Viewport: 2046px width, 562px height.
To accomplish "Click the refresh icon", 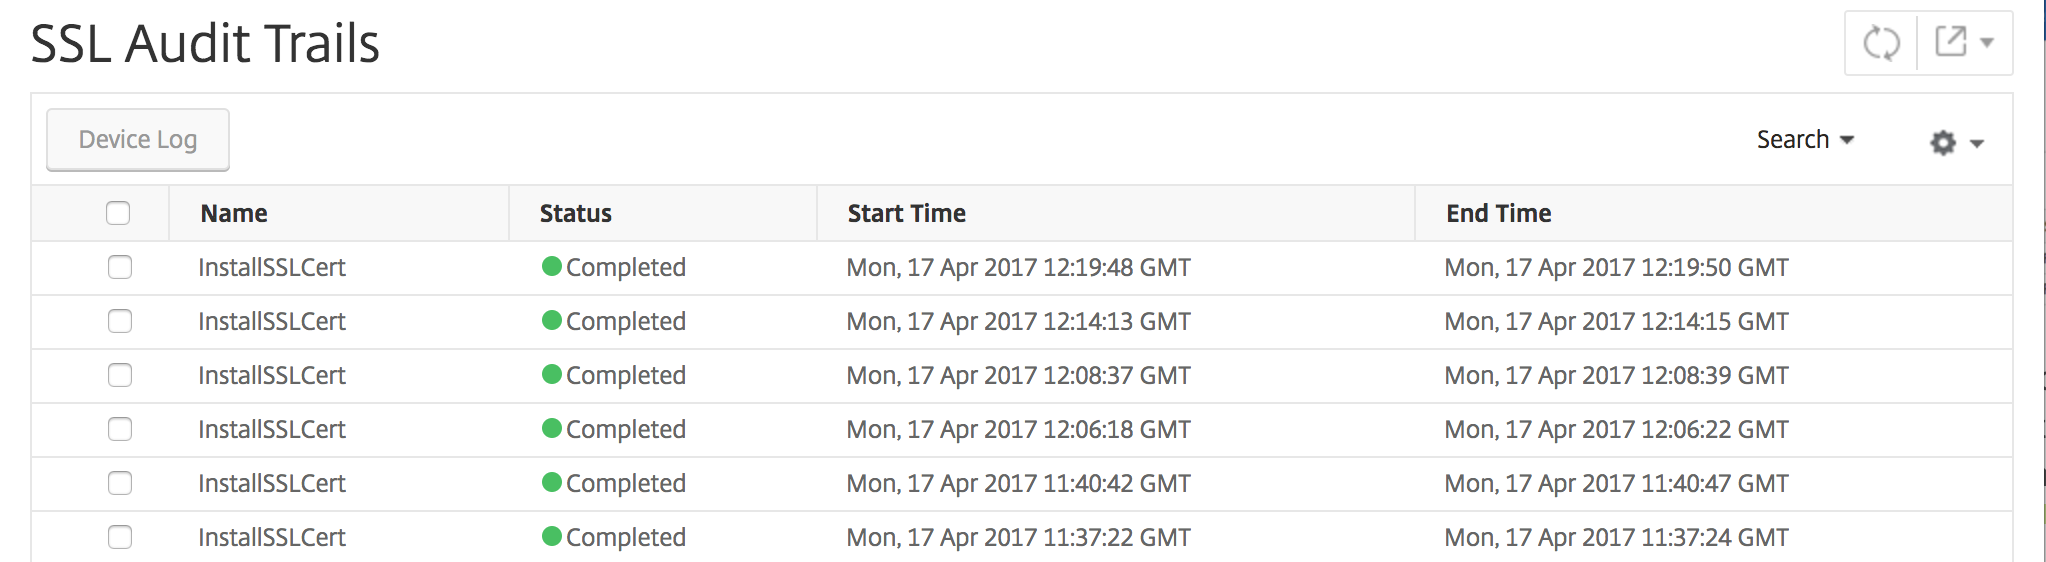I will pos(1881,43).
